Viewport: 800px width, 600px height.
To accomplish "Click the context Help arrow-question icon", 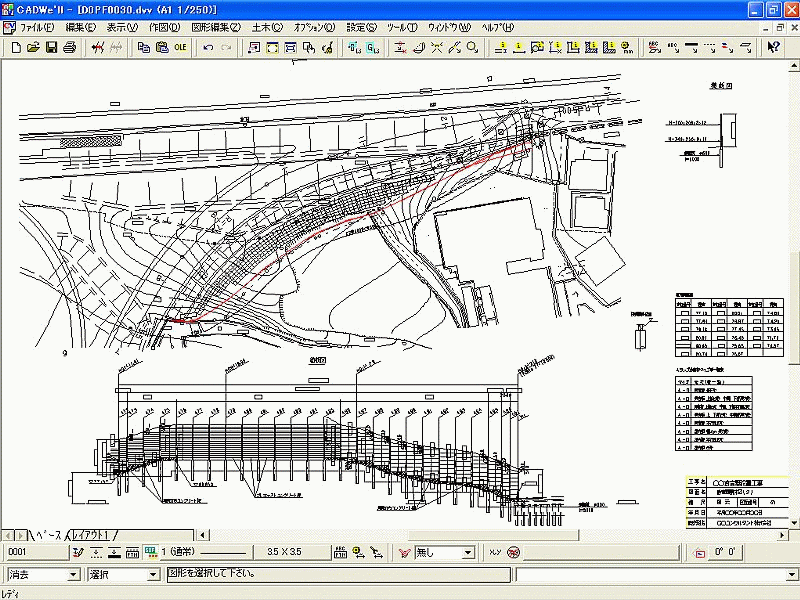I will pos(773,47).
